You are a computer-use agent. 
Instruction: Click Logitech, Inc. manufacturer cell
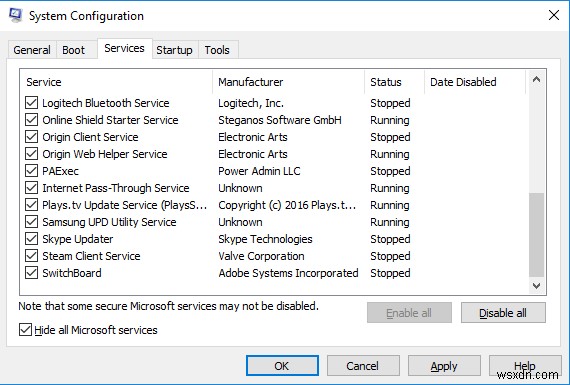coord(251,103)
